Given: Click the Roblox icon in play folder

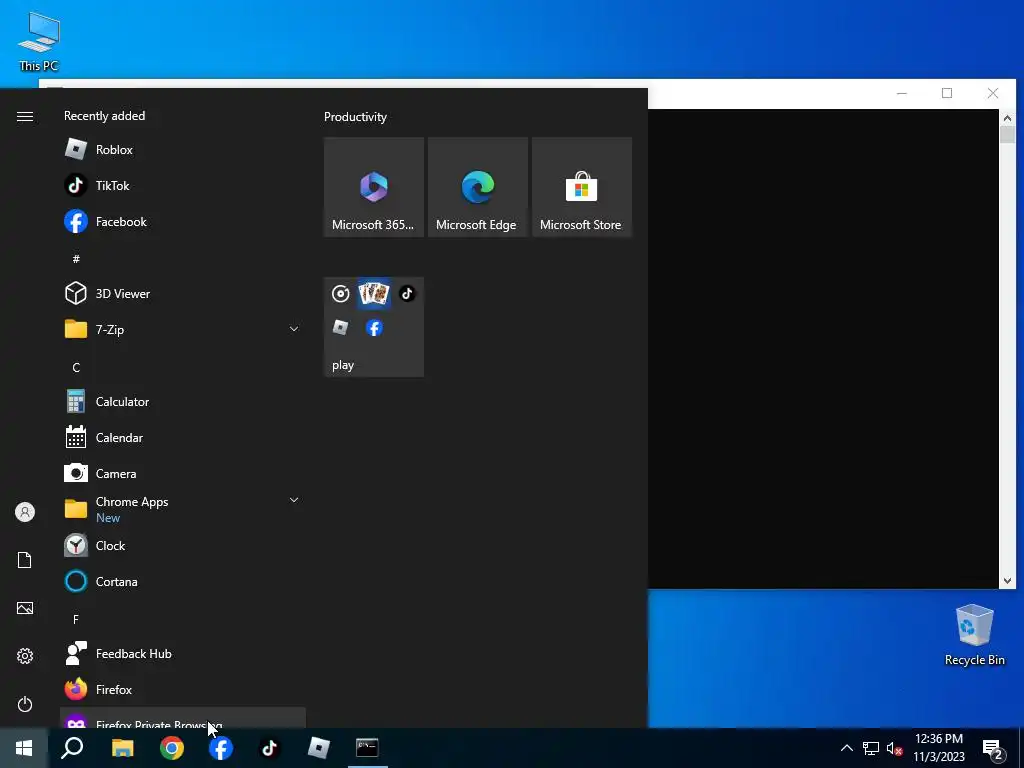Looking at the screenshot, I should pyautogui.click(x=340, y=327).
